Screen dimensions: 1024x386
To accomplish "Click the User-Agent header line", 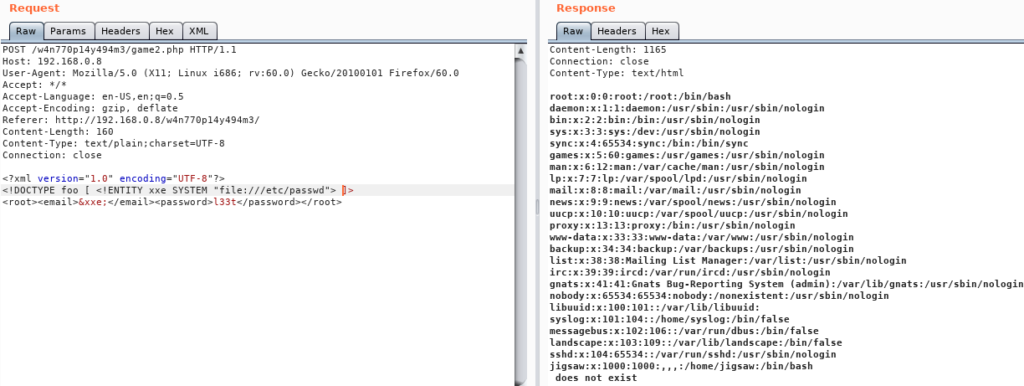I will click(x=231, y=73).
